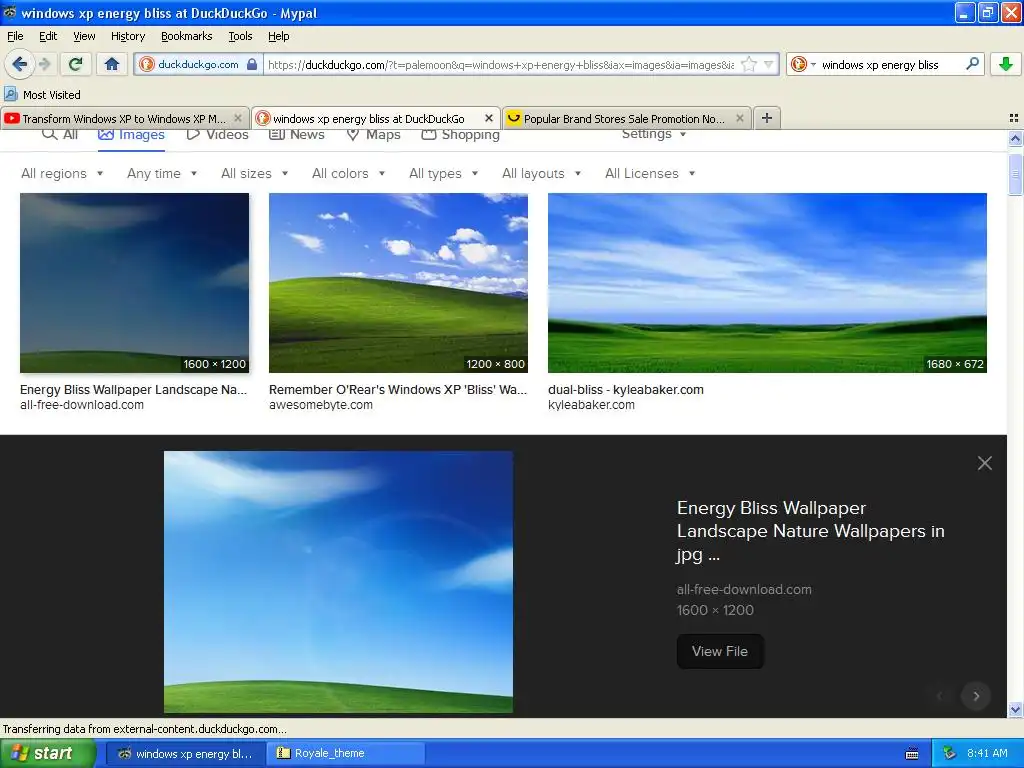Click the Most Visited bookmarks icon
1024x768 pixels.
point(10,94)
